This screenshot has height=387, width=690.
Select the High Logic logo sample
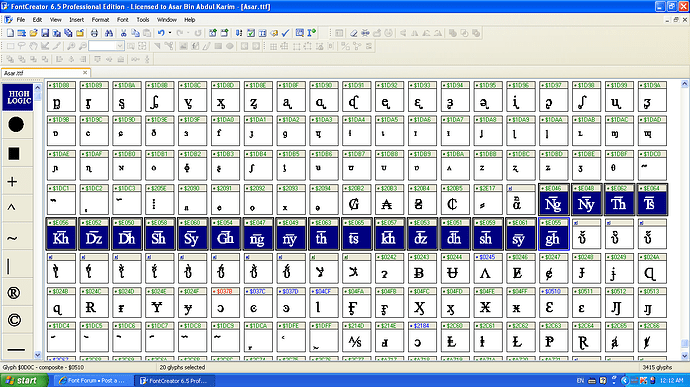click(18, 97)
